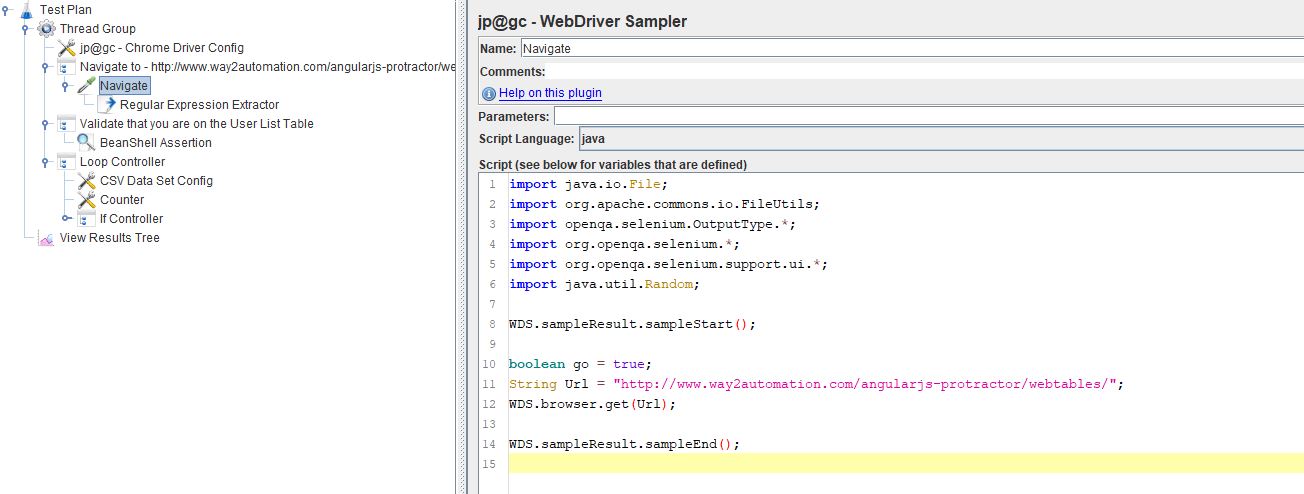Click the BeanShell Assertion magnifier icon
This screenshot has height=494, width=1304.
tap(86, 143)
